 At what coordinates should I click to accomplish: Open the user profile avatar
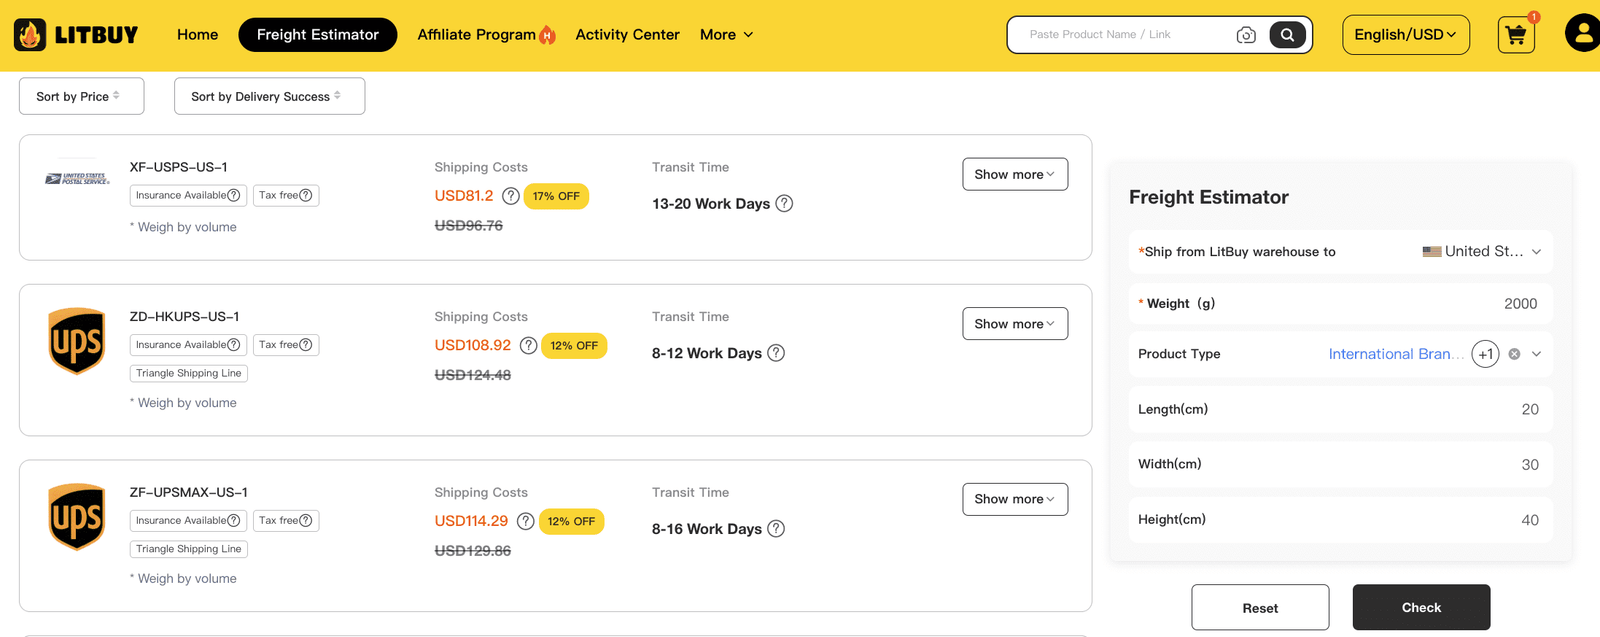click(1583, 33)
